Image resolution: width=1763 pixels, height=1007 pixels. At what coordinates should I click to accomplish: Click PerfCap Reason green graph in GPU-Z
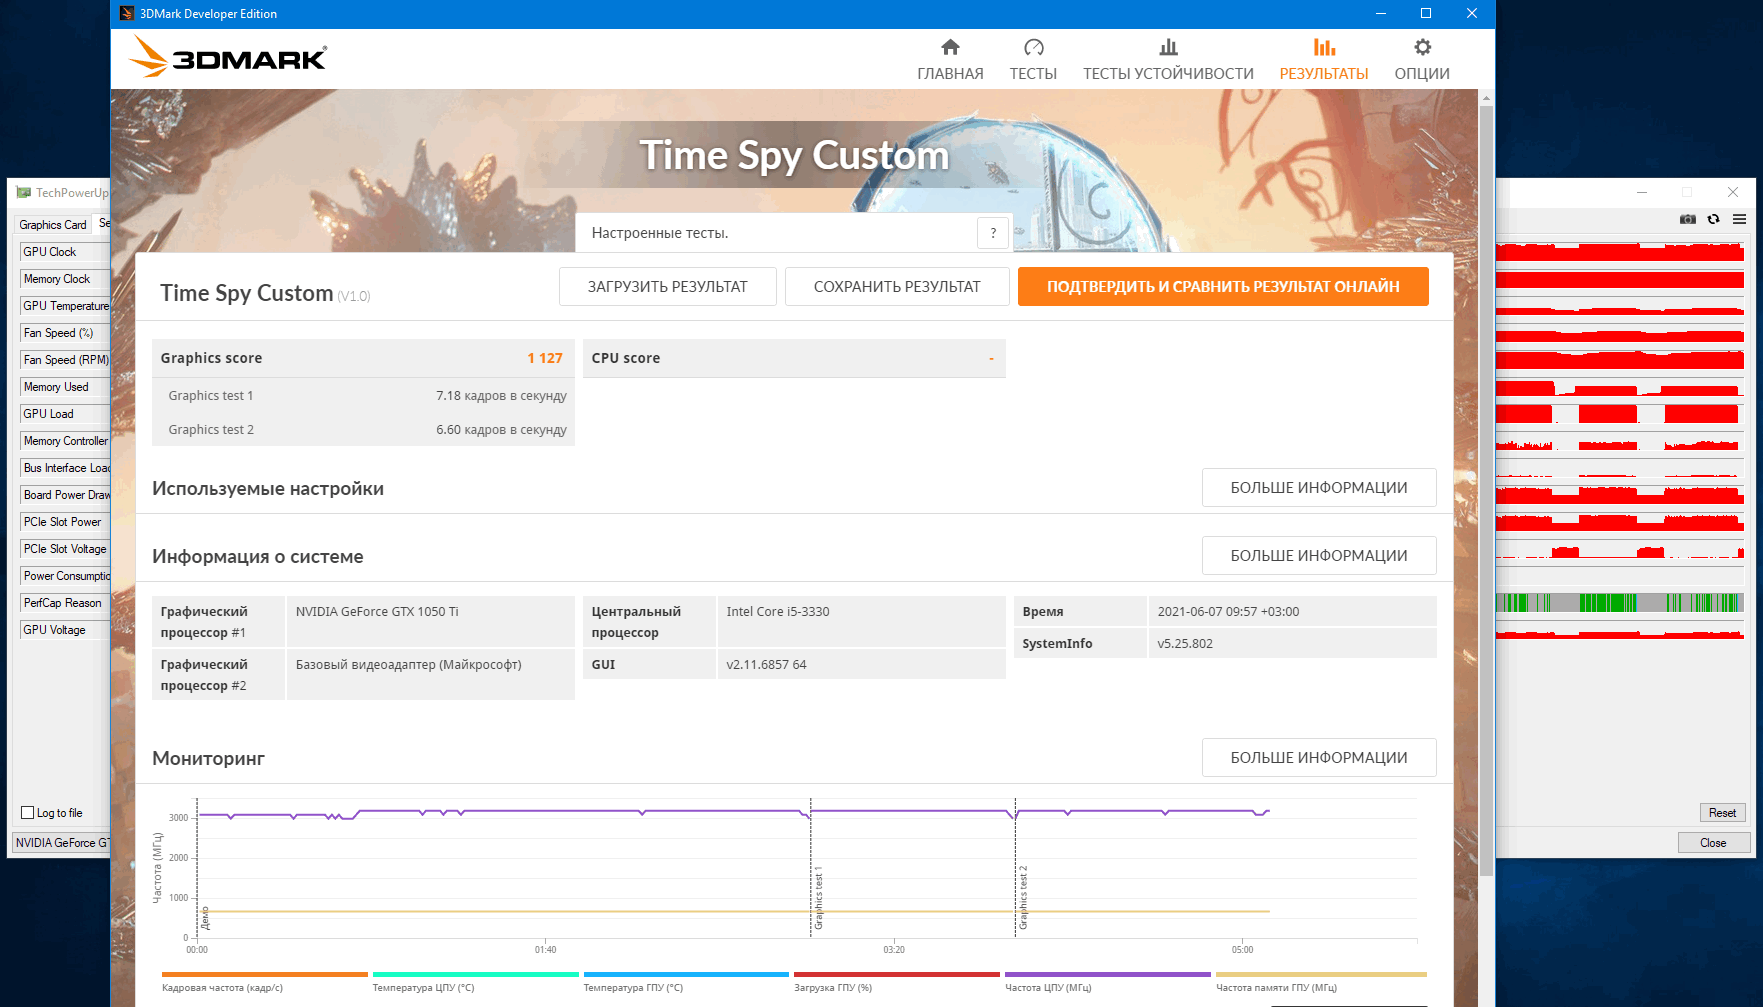(1620, 602)
